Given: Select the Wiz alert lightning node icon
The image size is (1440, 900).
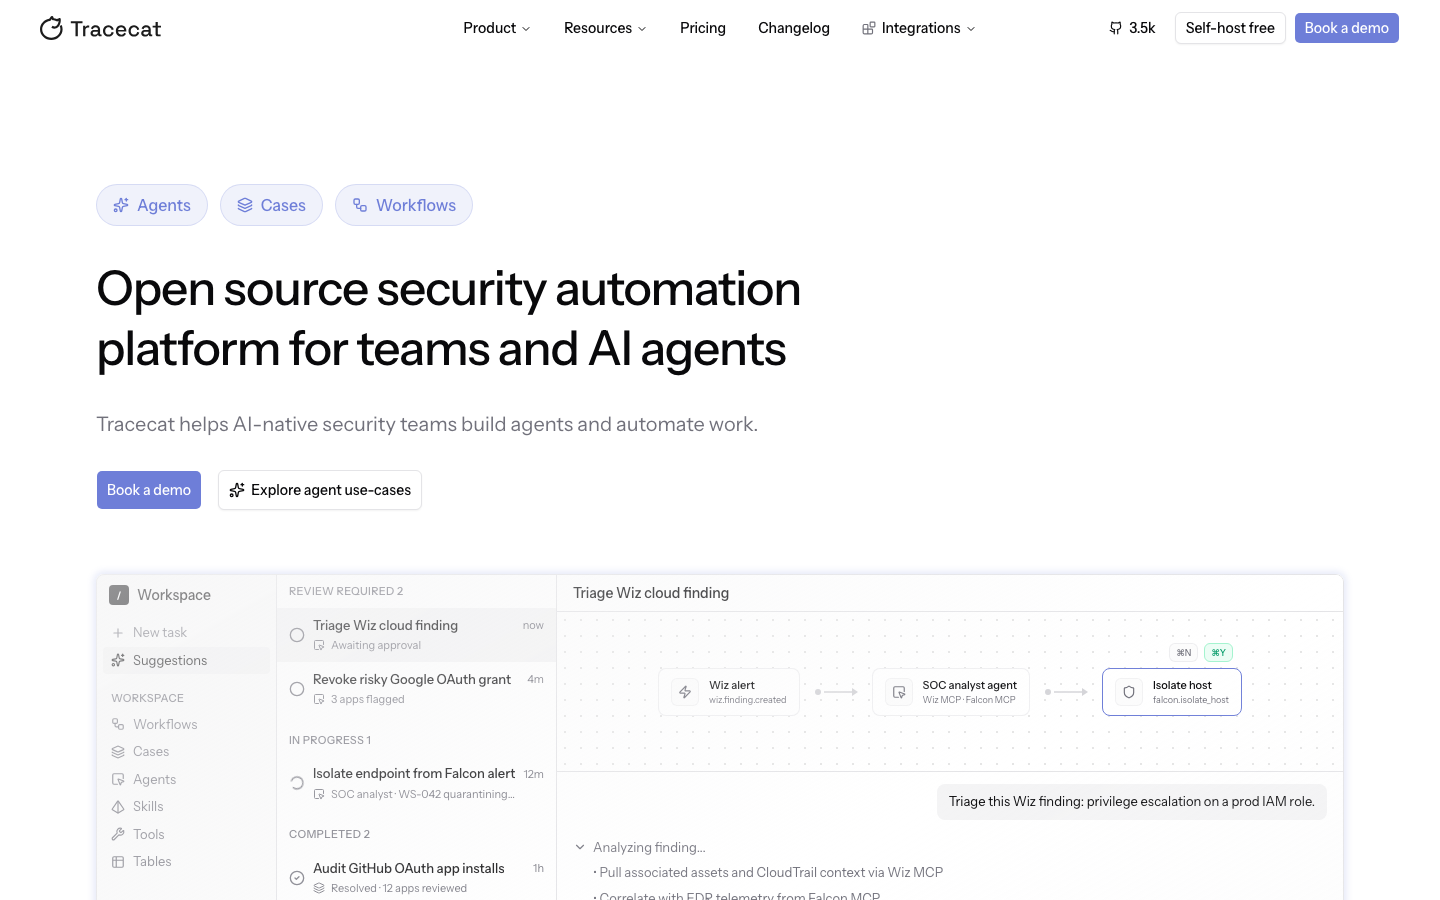Looking at the screenshot, I should click(x=685, y=692).
